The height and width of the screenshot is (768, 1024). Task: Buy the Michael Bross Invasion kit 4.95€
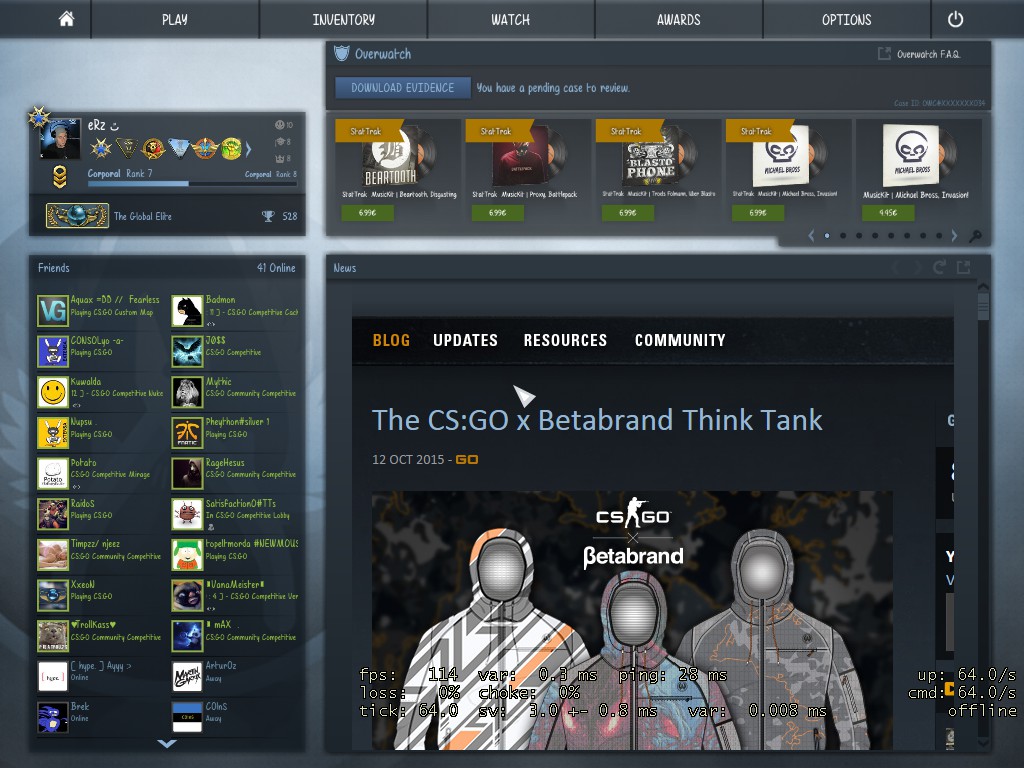888,213
